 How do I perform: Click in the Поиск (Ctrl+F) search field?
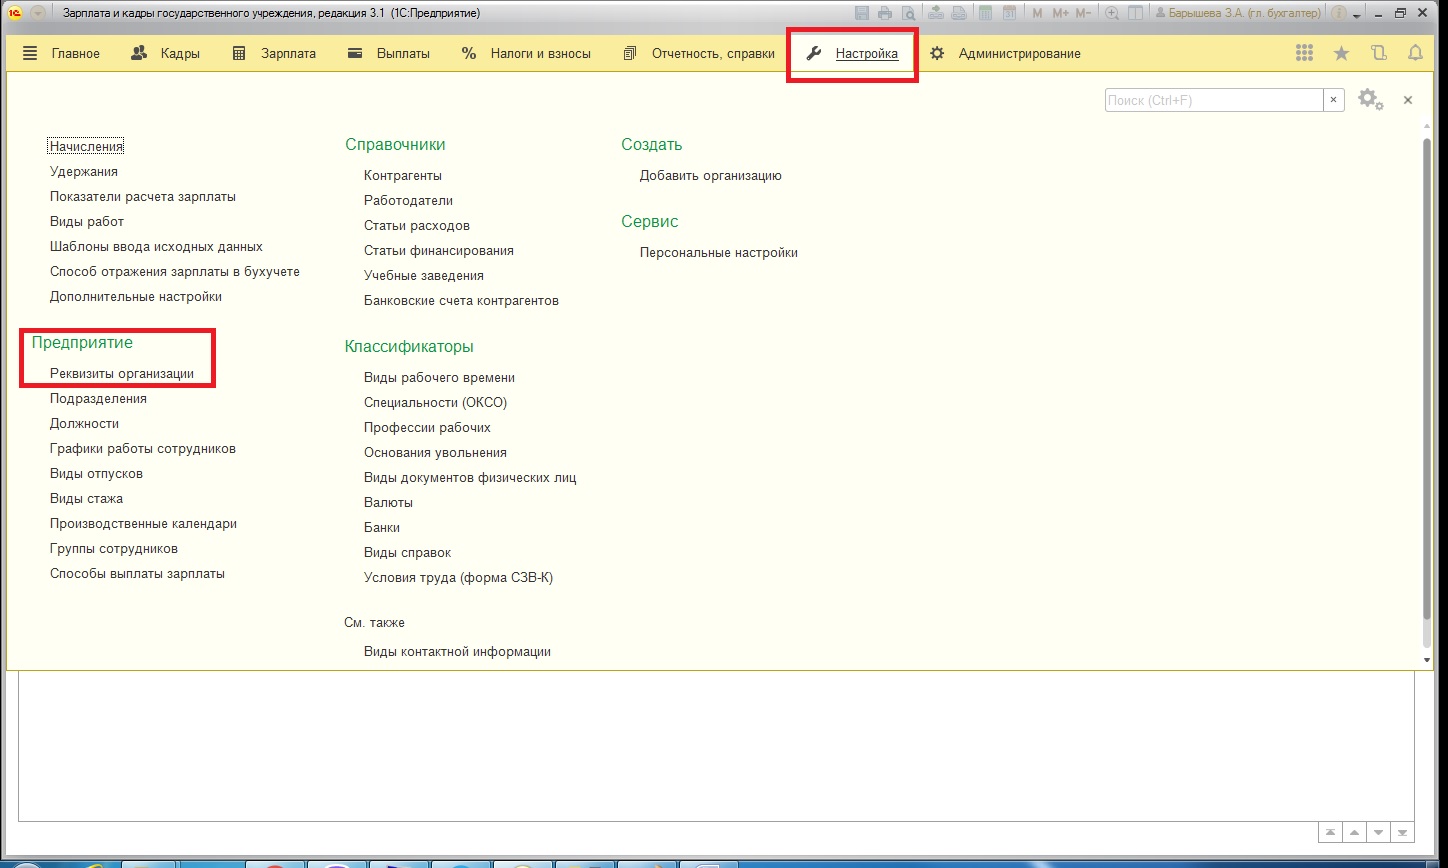coord(1213,100)
